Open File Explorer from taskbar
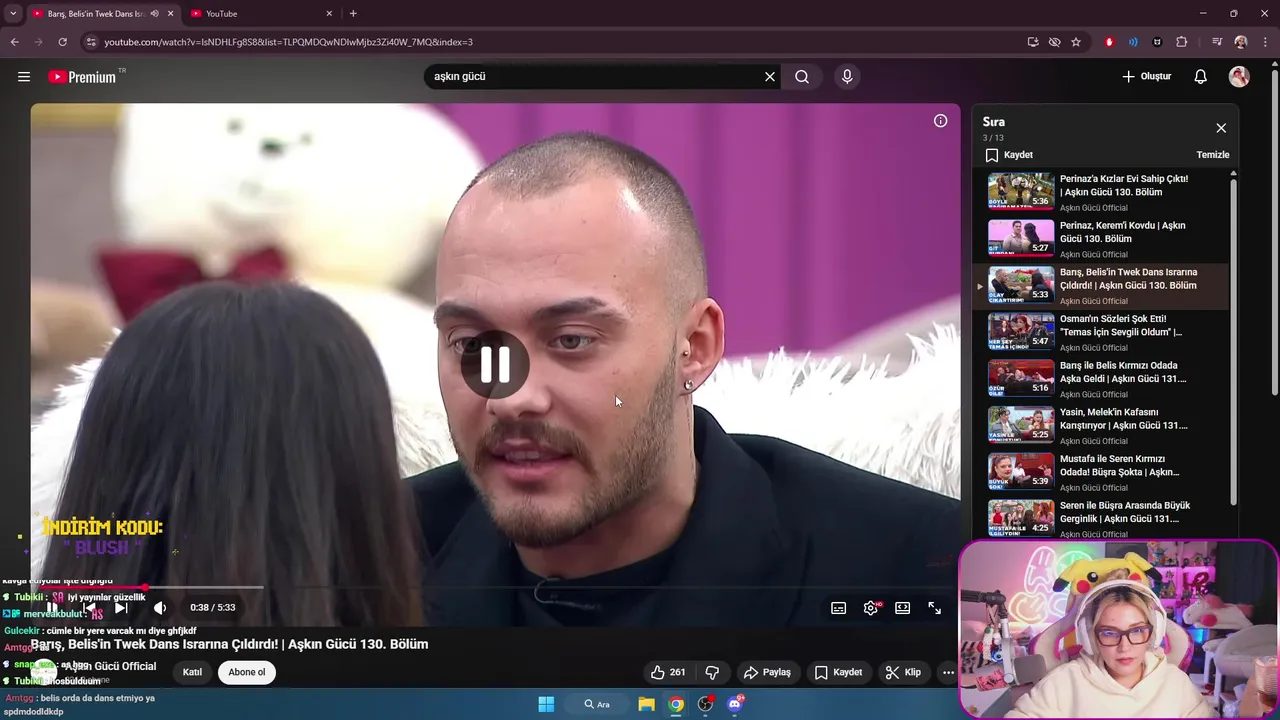 647,704
